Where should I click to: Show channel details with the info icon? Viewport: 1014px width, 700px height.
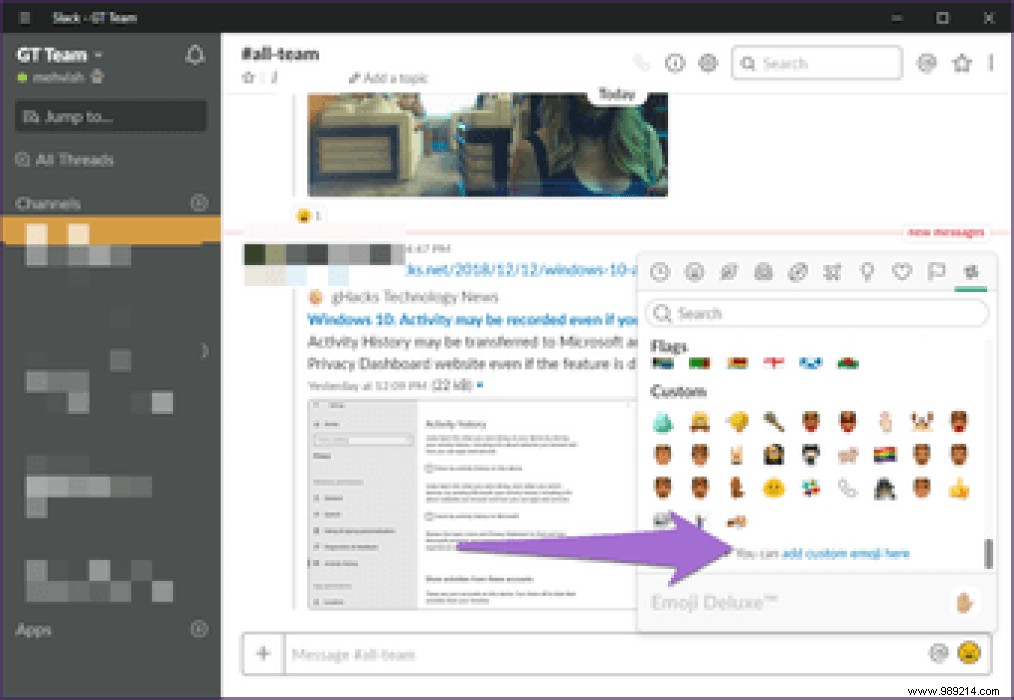tap(675, 62)
